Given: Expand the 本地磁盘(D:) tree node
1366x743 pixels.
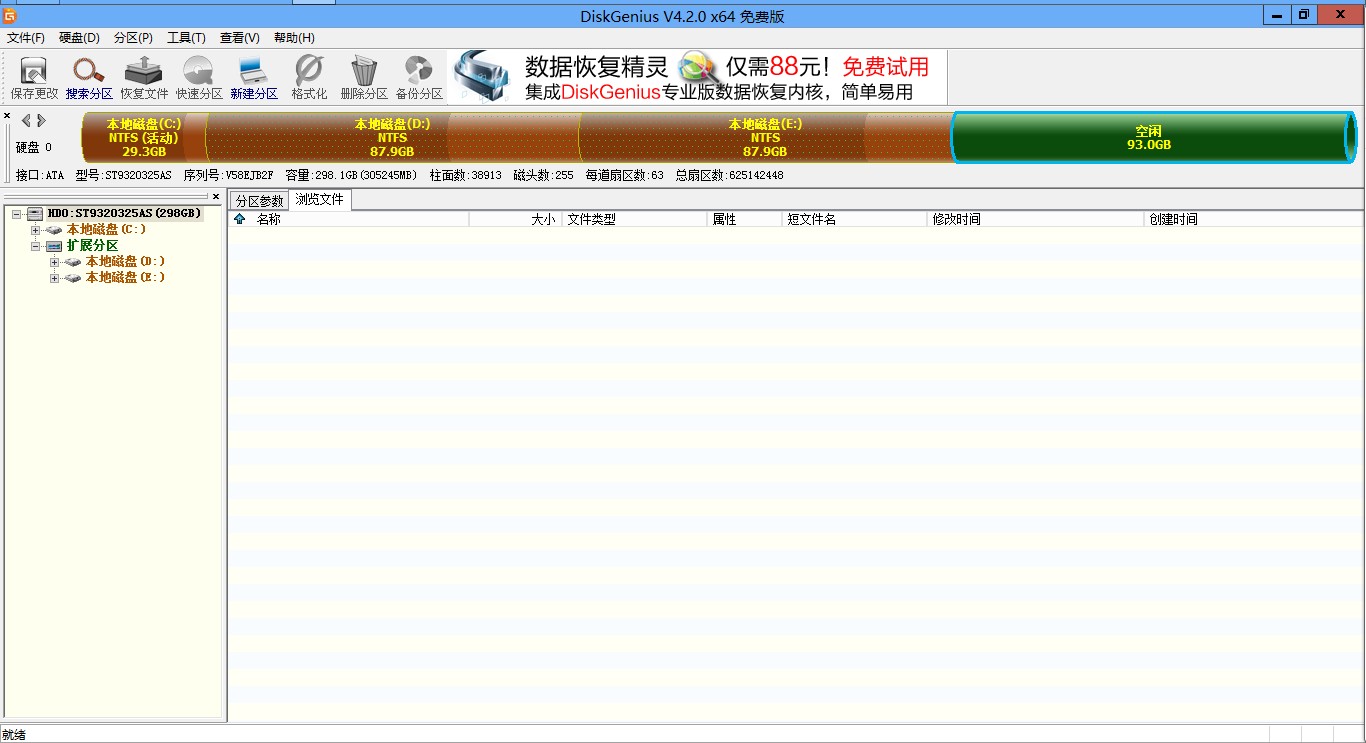Looking at the screenshot, I should coord(55,261).
